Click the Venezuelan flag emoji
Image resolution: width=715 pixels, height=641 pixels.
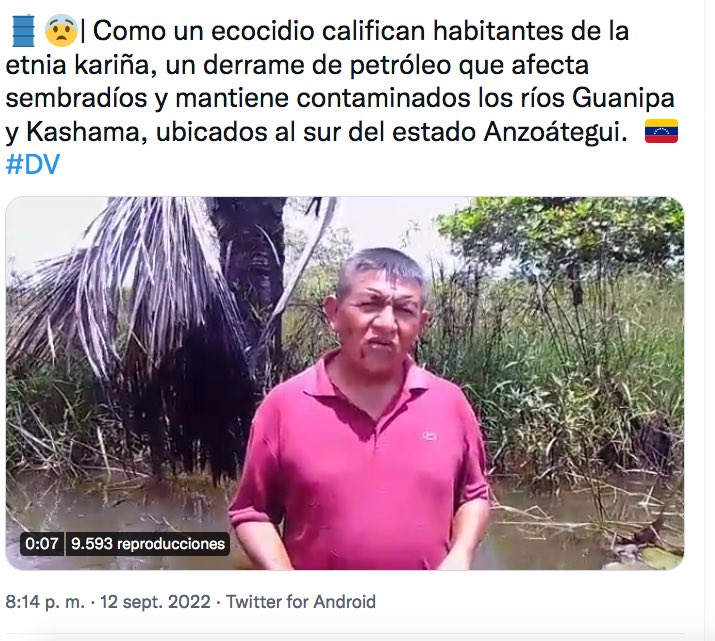[661, 131]
